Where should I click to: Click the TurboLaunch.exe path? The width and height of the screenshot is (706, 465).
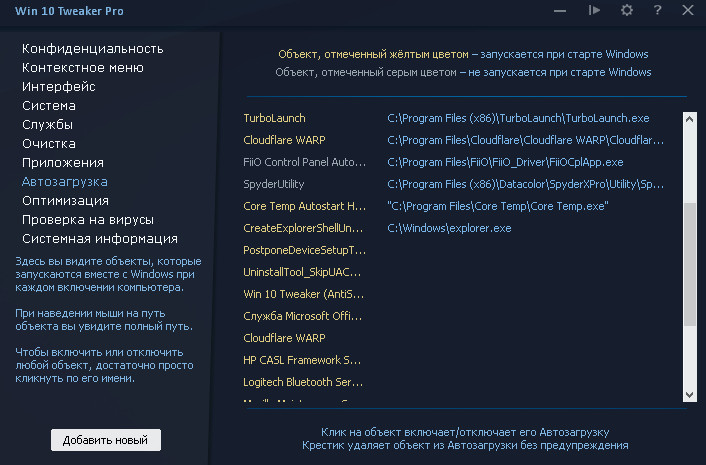tap(518, 118)
